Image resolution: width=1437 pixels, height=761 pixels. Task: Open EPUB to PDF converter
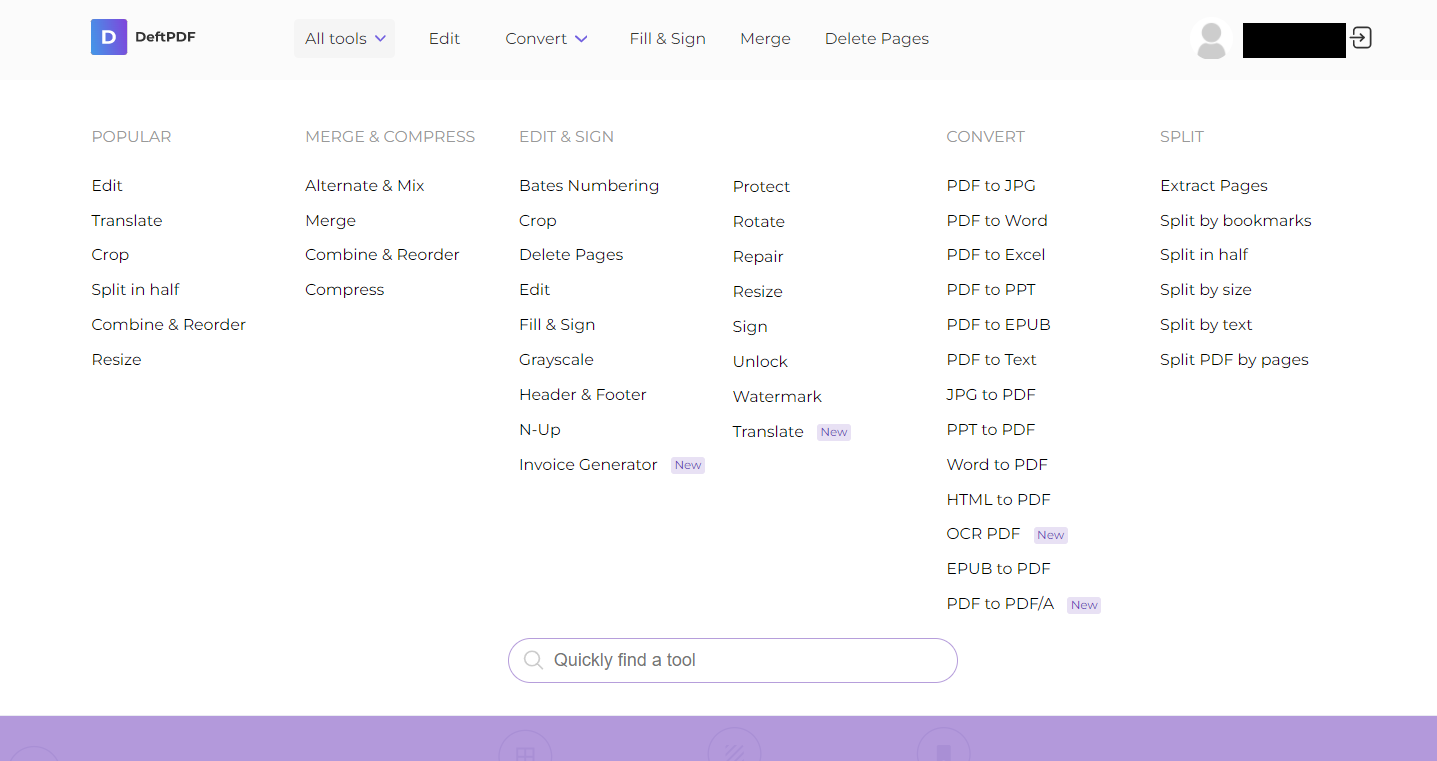pos(998,568)
